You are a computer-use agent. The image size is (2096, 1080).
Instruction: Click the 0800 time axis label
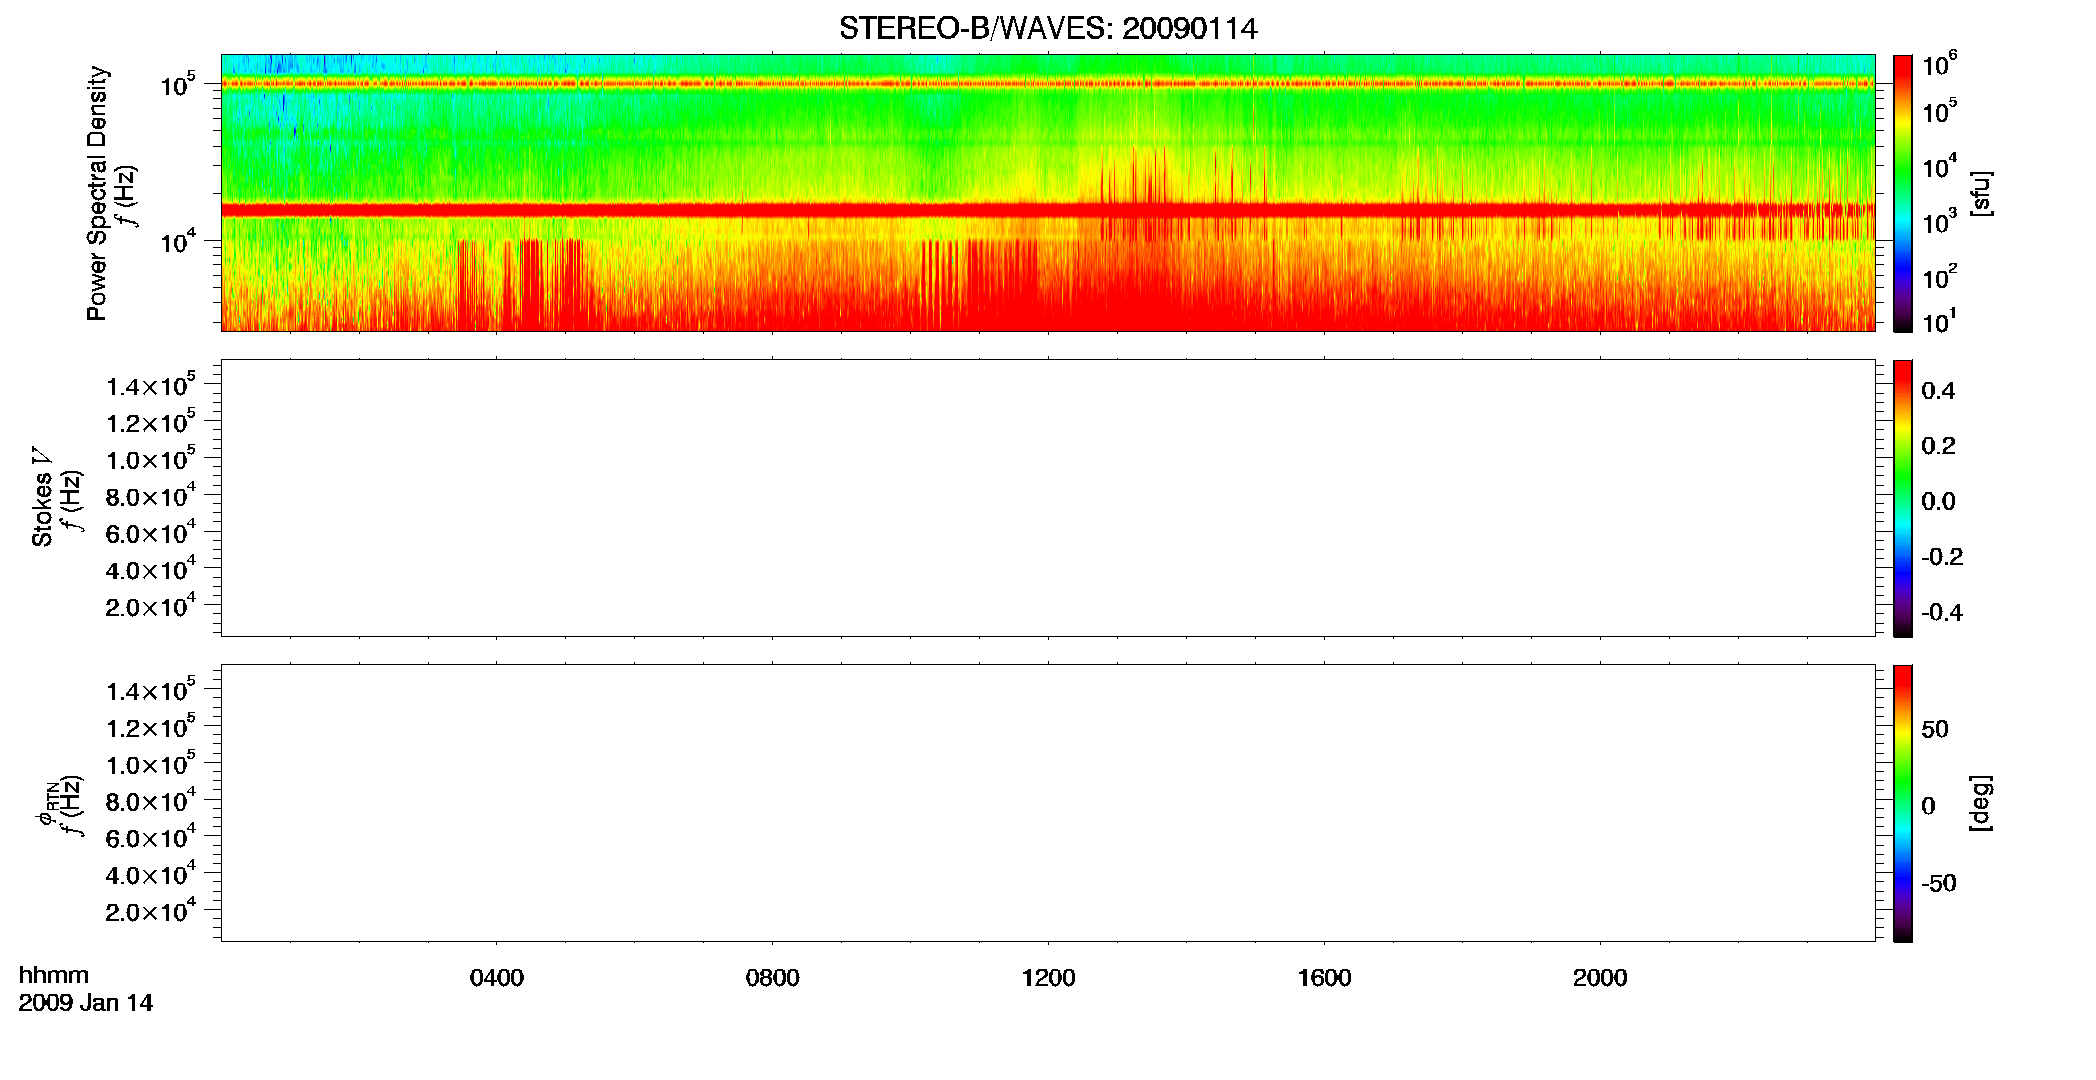[x=773, y=978]
